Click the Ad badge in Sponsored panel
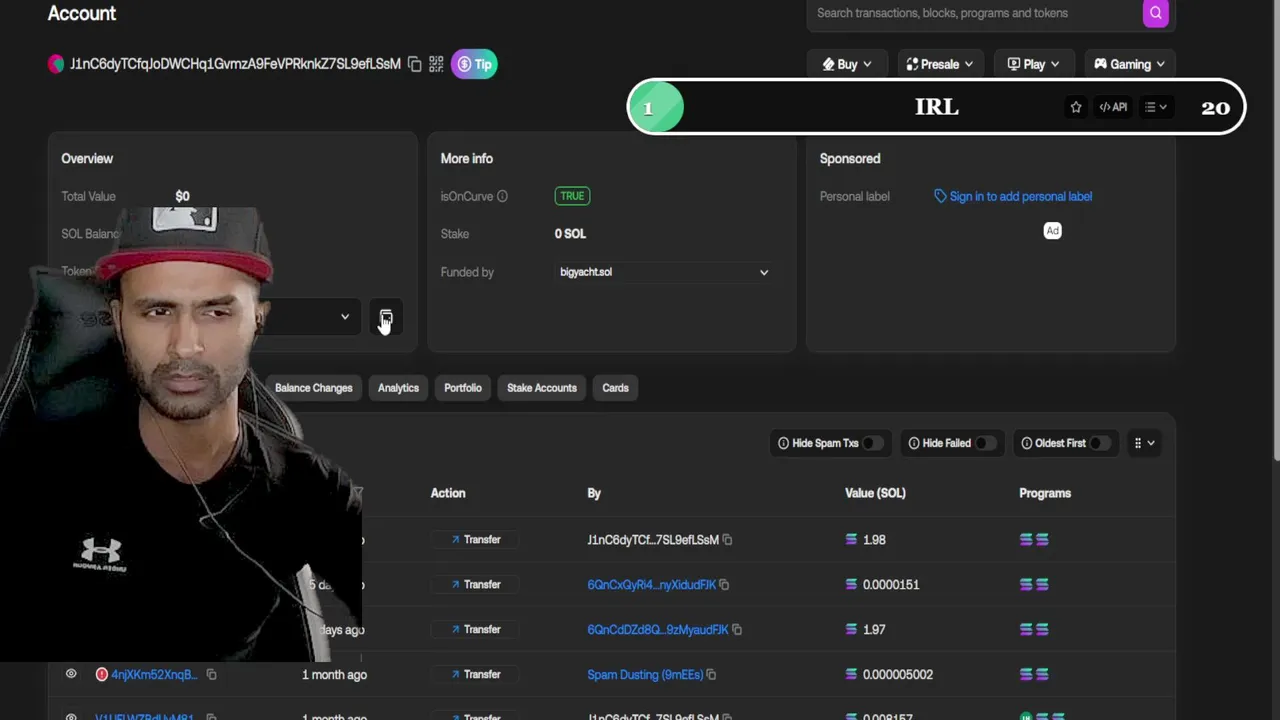The image size is (1280, 720). point(1052,231)
